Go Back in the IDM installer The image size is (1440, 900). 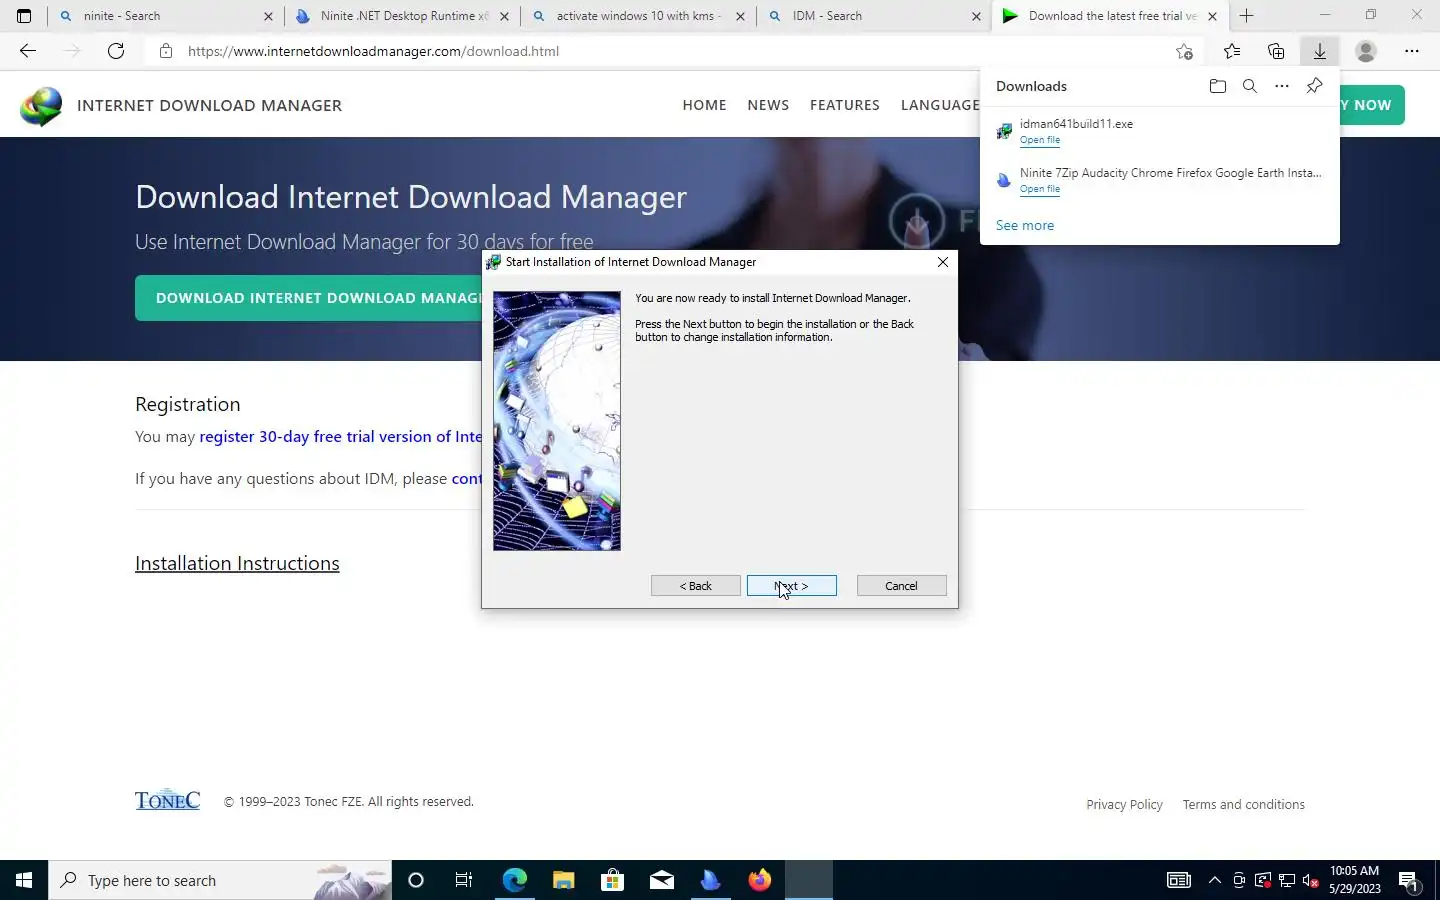[x=695, y=586]
